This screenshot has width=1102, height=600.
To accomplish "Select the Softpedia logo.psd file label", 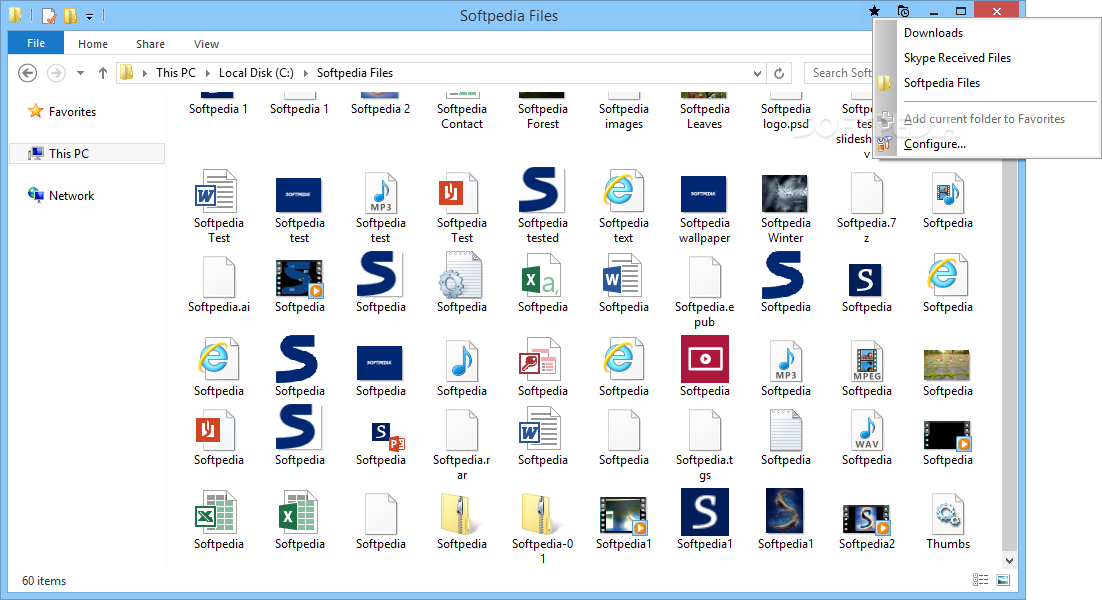I will [786, 117].
